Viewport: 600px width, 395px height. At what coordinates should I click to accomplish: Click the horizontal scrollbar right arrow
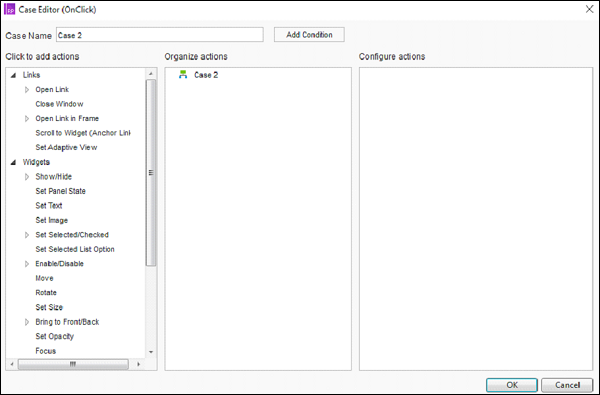point(139,364)
